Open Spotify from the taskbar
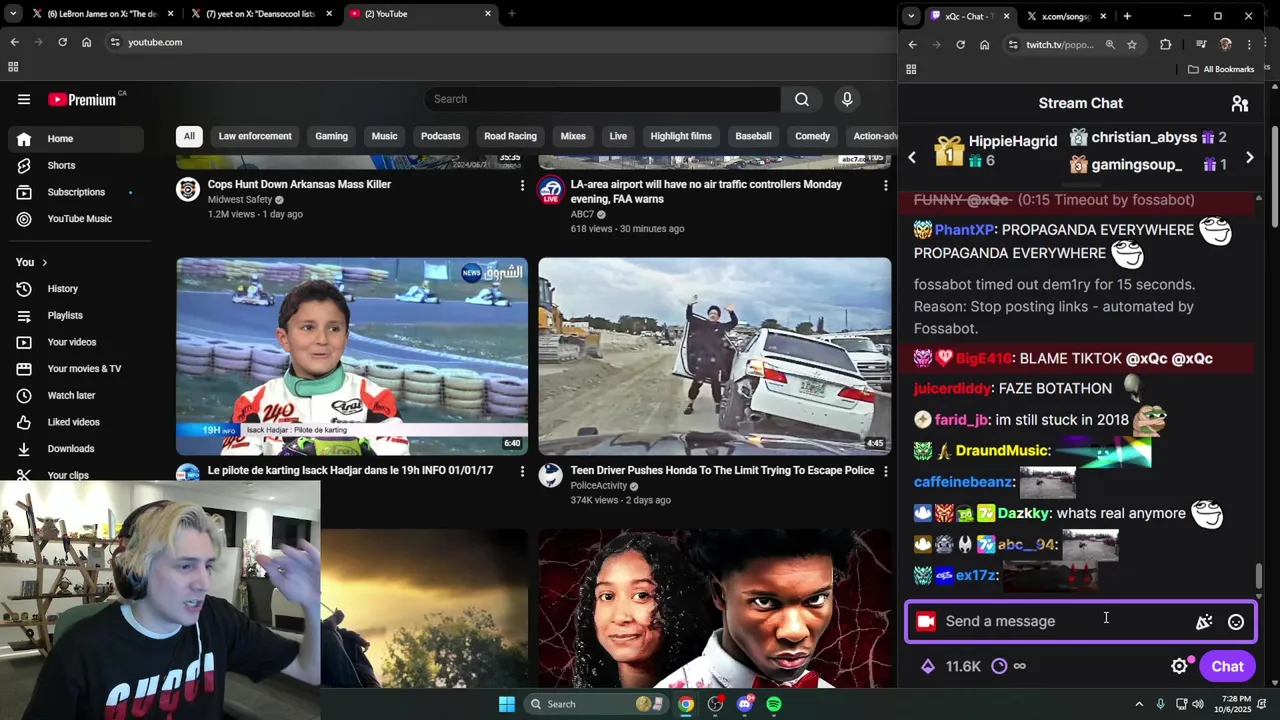1280x720 pixels. point(774,704)
